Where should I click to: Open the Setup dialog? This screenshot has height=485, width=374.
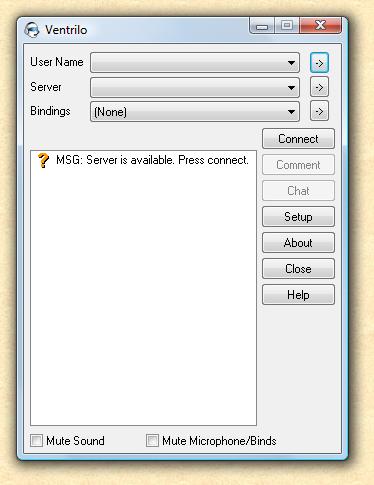(298, 217)
